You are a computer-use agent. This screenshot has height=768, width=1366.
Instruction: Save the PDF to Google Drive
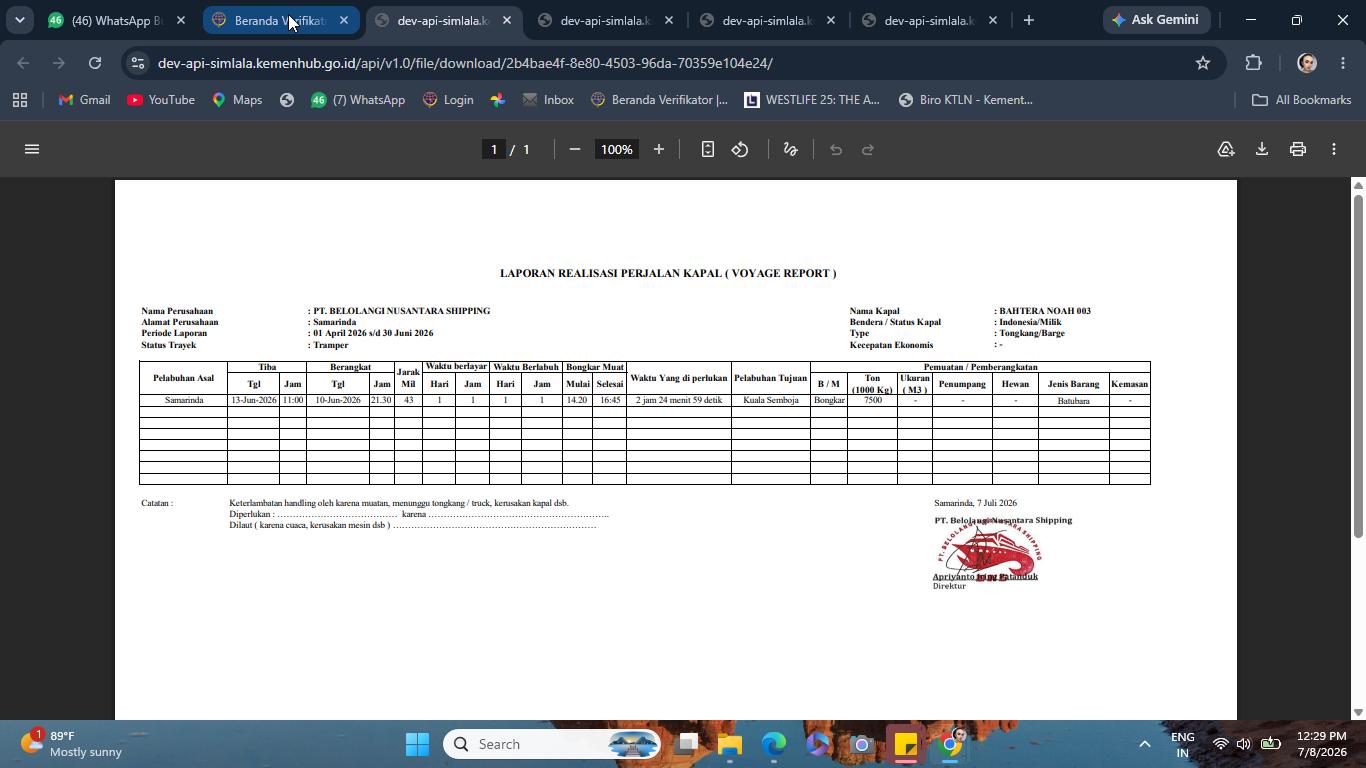[1226, 149]
